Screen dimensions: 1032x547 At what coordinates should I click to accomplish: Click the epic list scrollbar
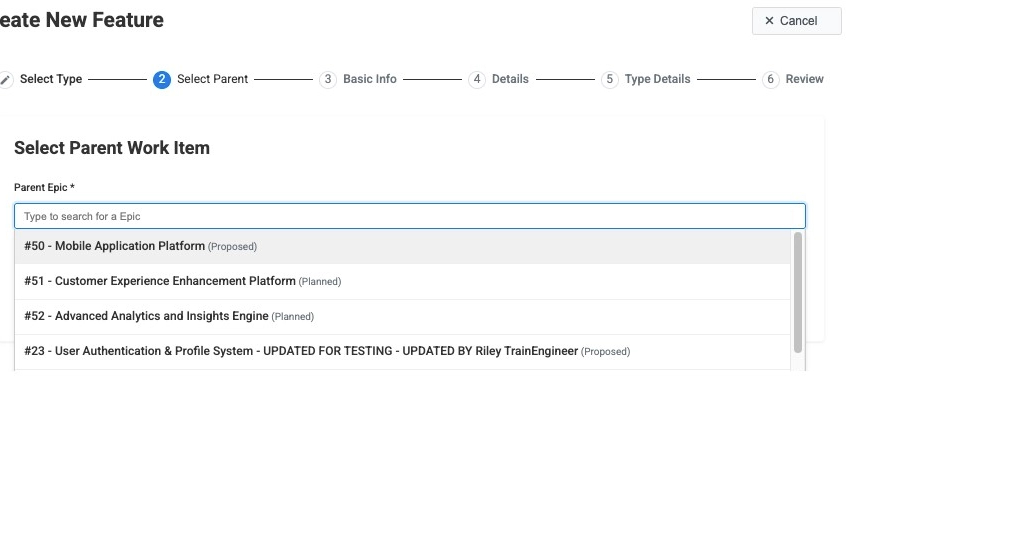[x=797, y=291]
